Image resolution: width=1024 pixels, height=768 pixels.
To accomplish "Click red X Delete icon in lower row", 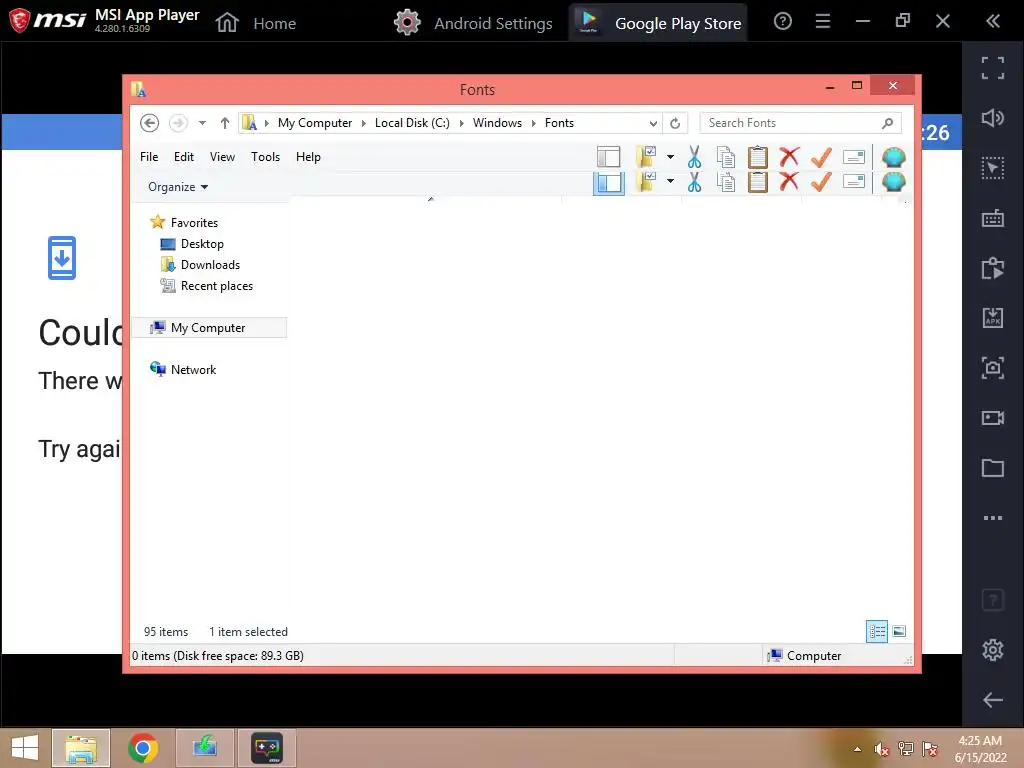I will [x=789, y=182].
